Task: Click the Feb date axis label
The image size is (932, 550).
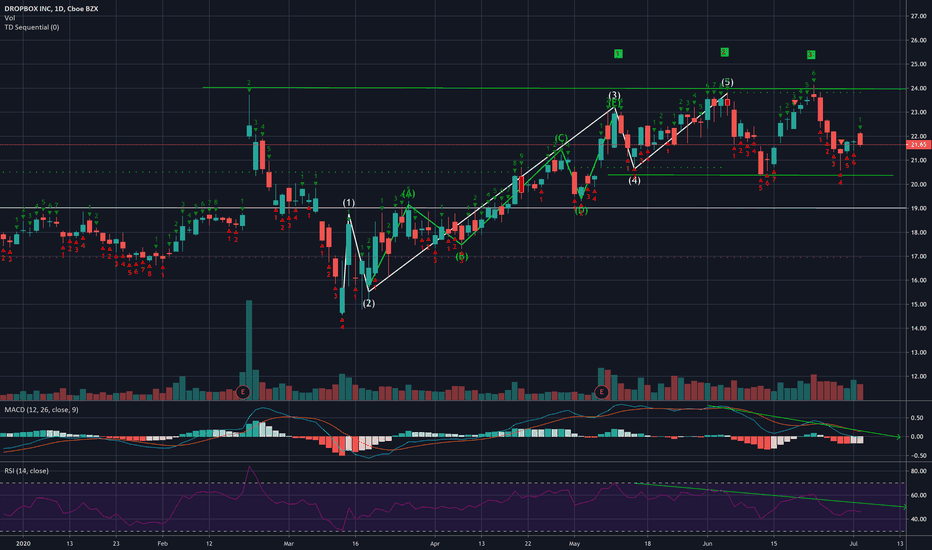Action: [x=163, y=543]
